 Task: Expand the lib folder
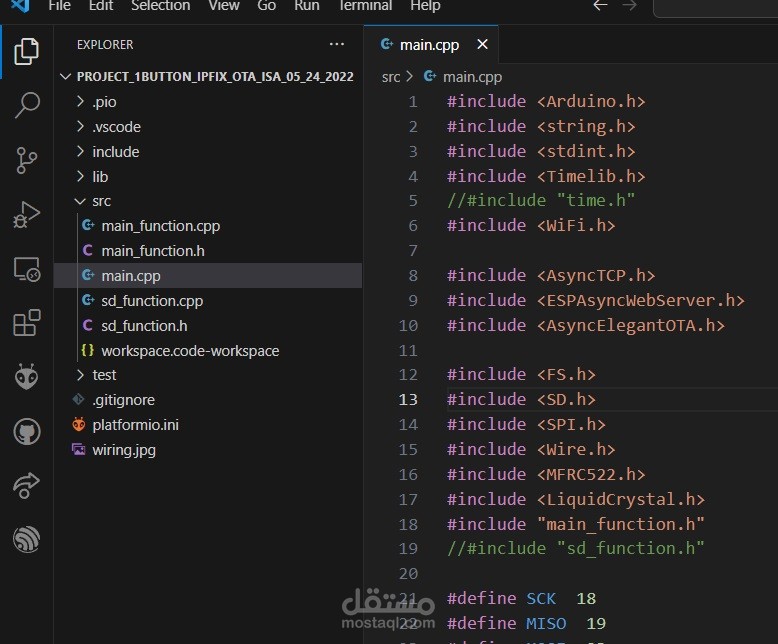tap(207, 176)
